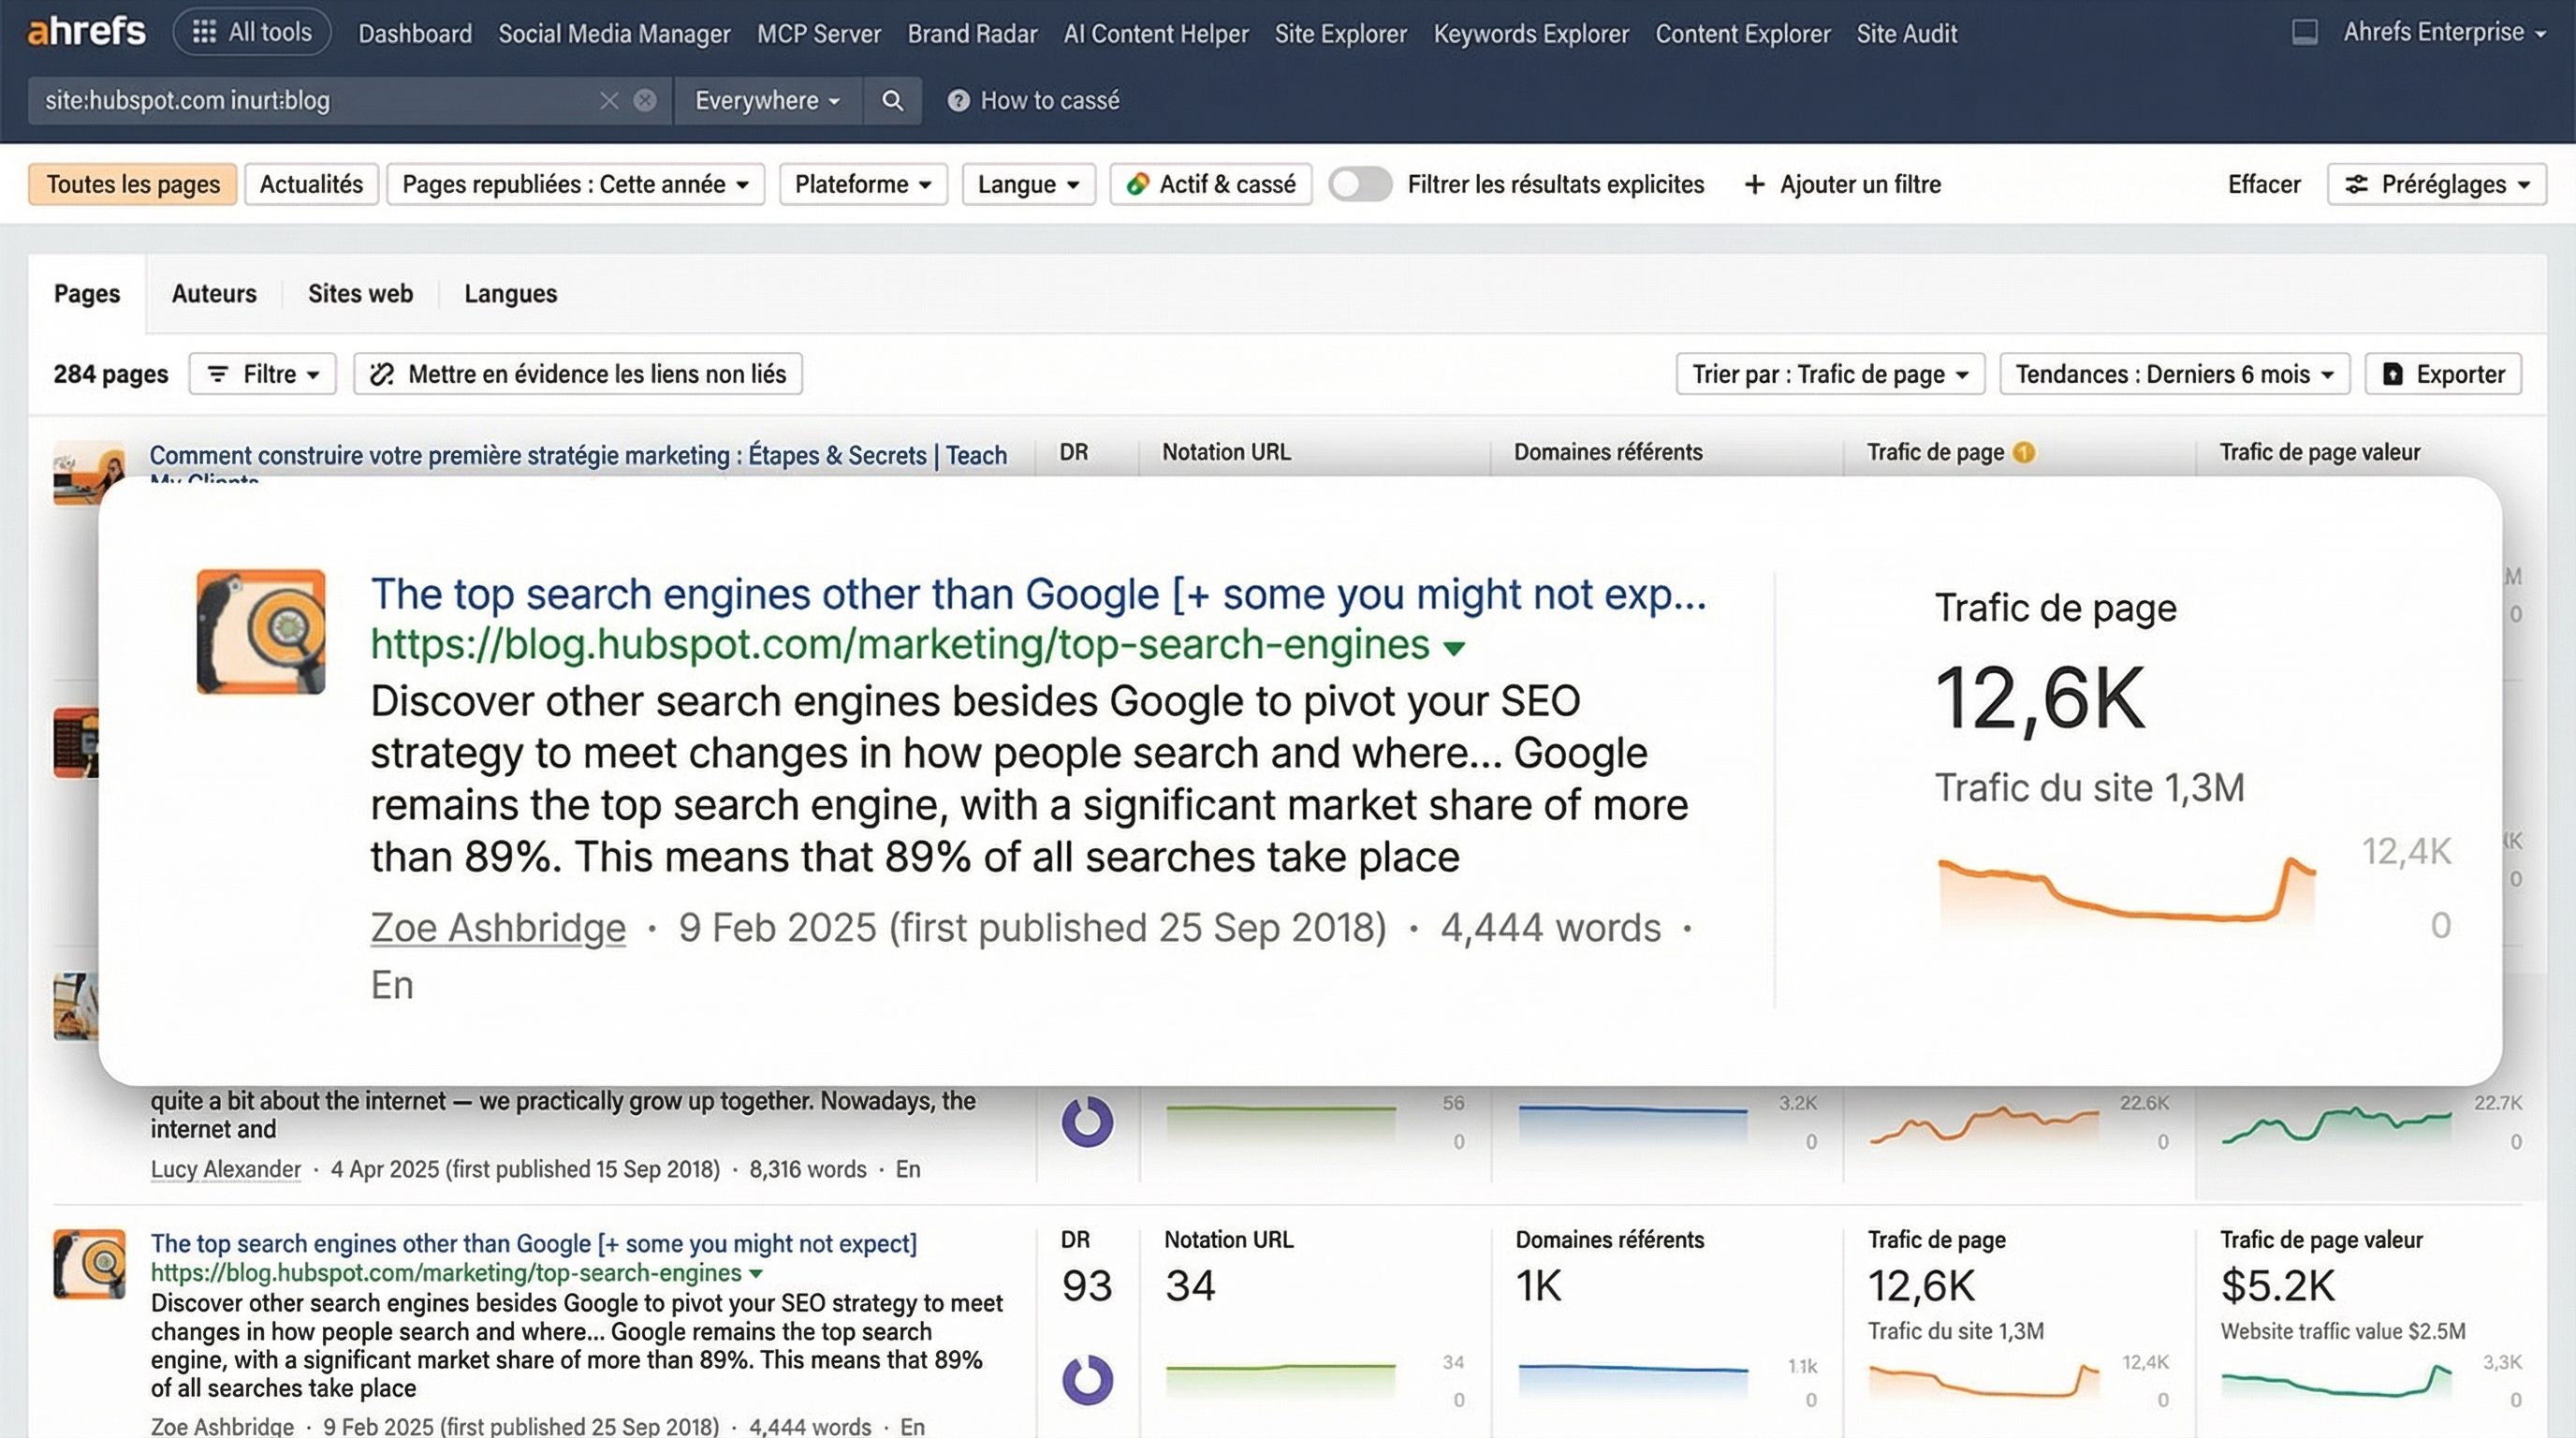This screenshot has width=2576, height=1438.
Task: Open the "Trier par : Trafic de page" dropdown
Action: [1829, 373]
